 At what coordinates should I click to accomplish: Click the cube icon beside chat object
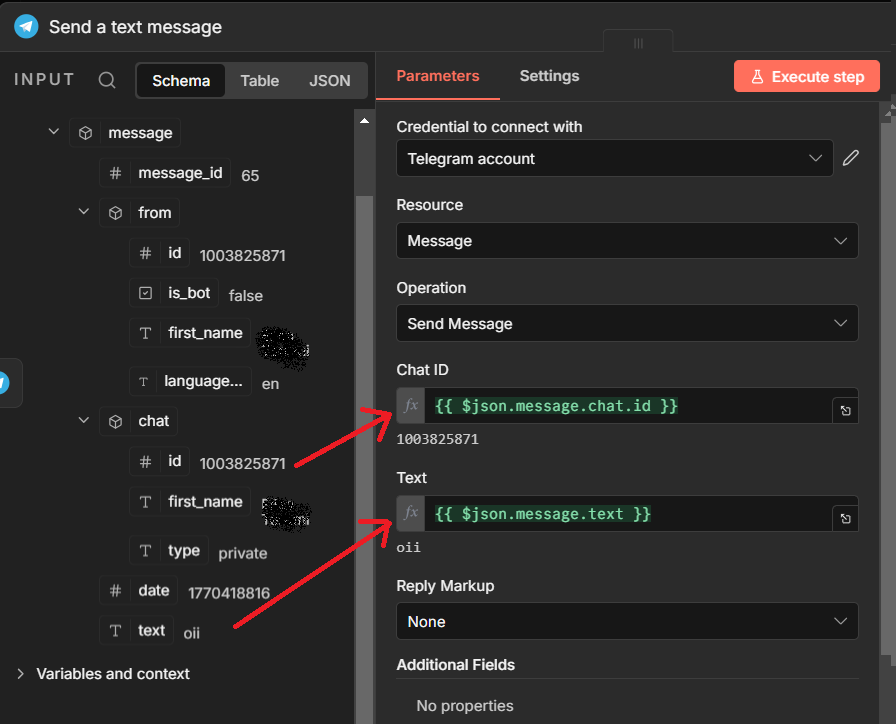tap(115, 422)
